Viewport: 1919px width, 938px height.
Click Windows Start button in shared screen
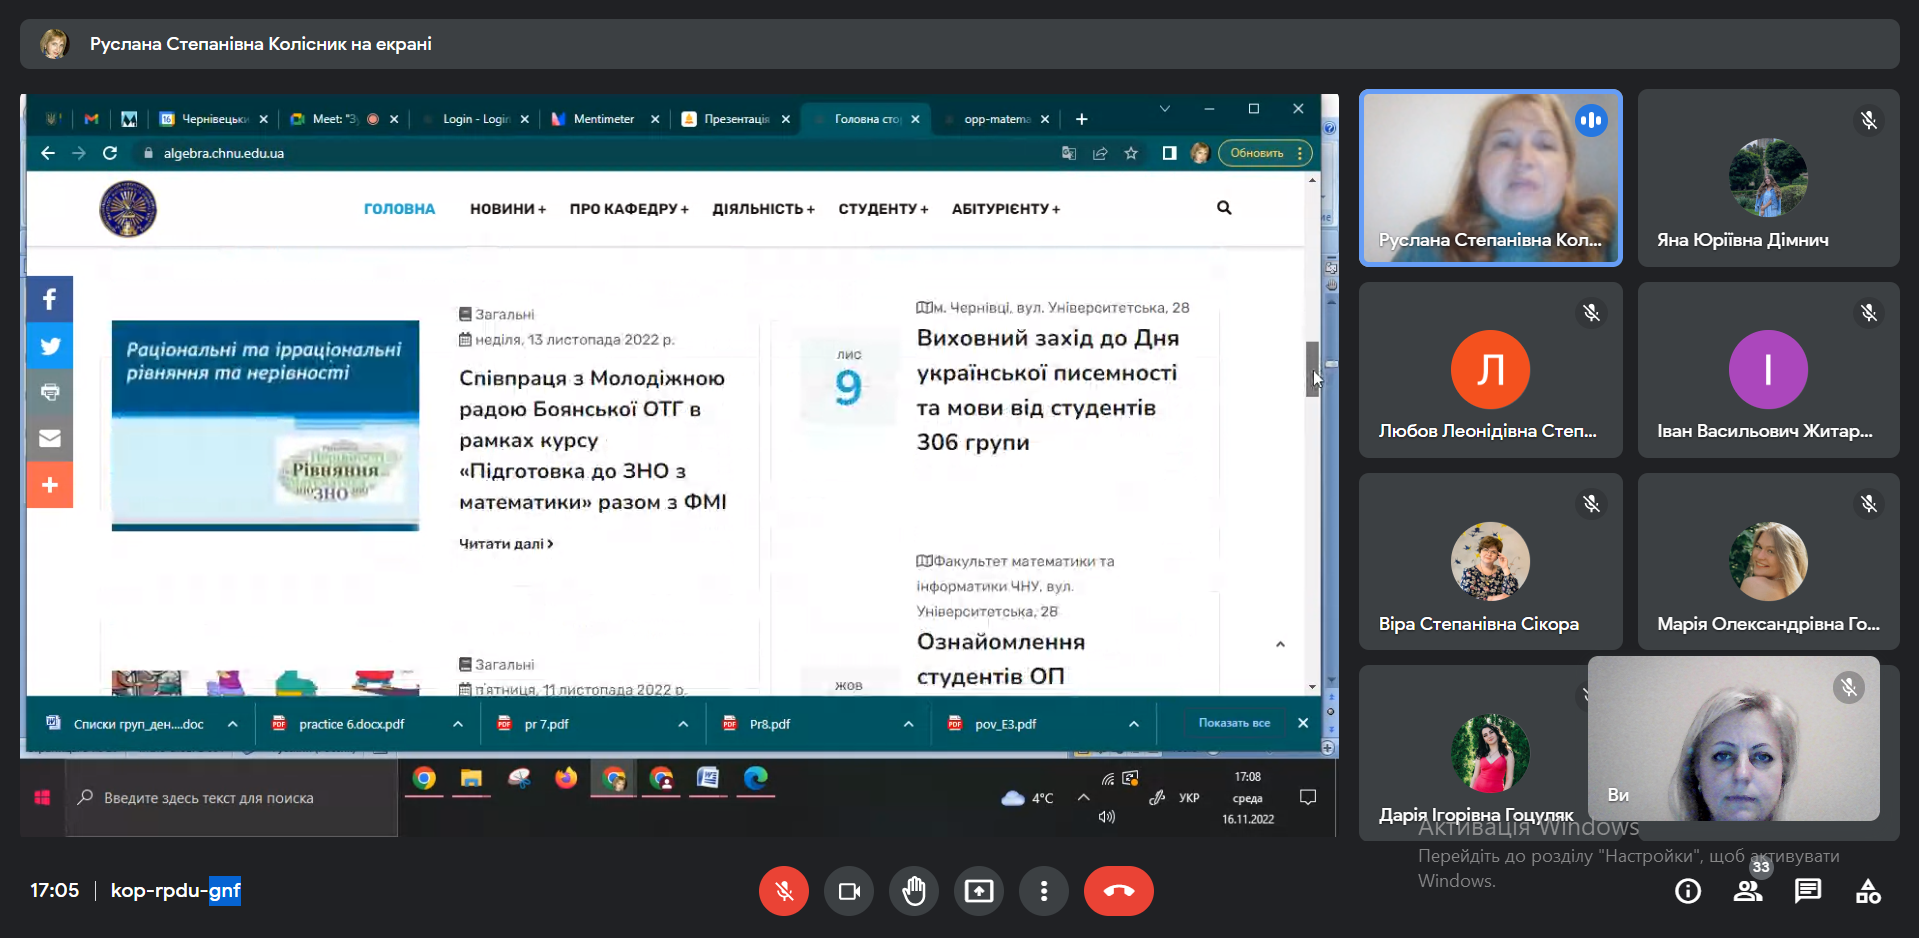pyautogui.click(x=42, y=797)
